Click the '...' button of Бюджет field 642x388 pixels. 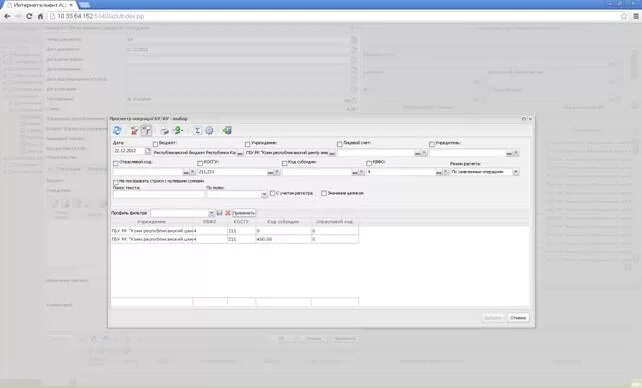pos(240,153)
